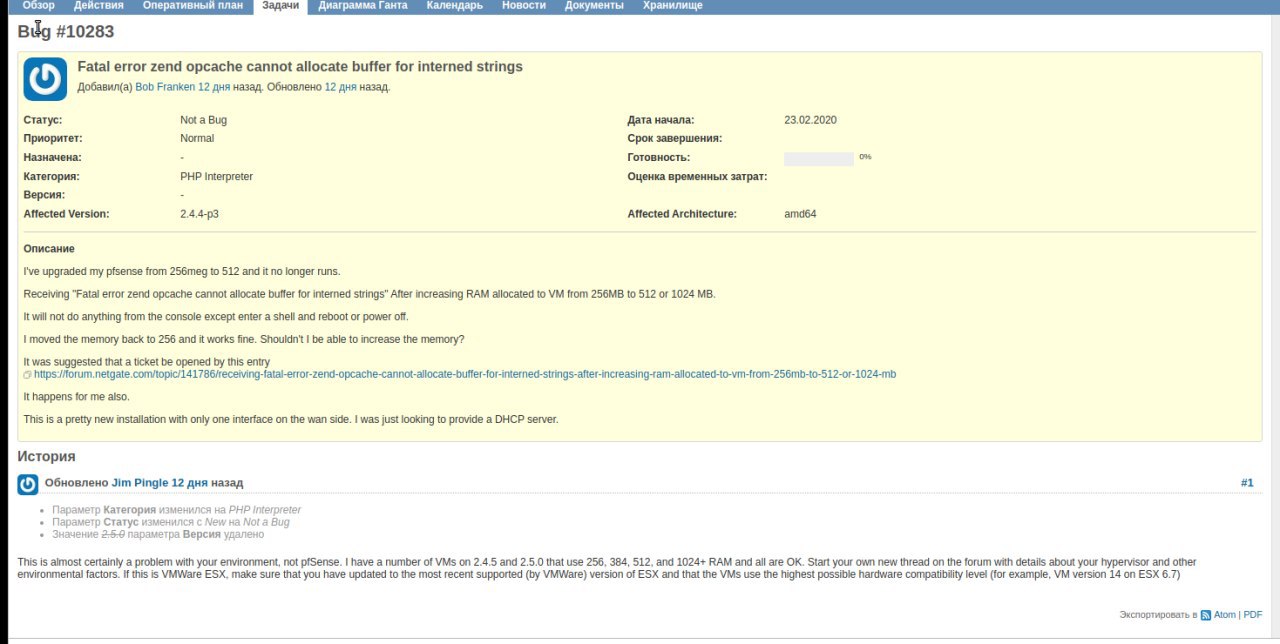1280x644 pixels.
Task: Click Jim Pingle's avatar in История
Action: pos(28,484)
